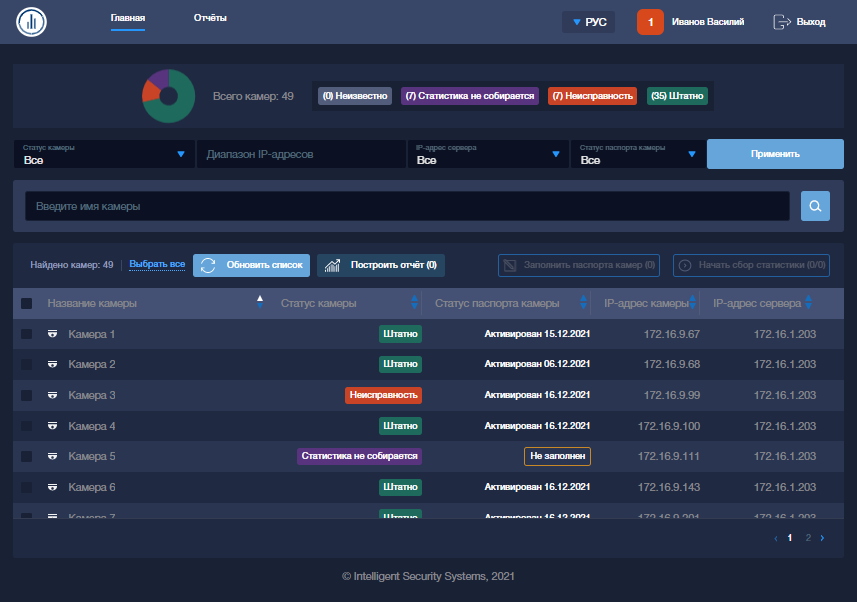Select the Главная tab

pyautogui.click(x=127, y=17)
